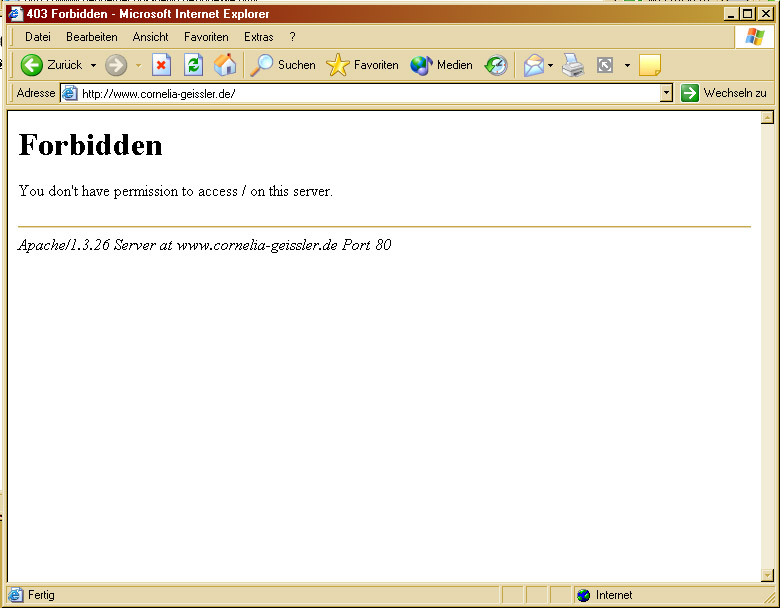Stop loading with the red X icon
Viewport: 780px width, 608px height.
pyautogui.click(x=161, y=65)
